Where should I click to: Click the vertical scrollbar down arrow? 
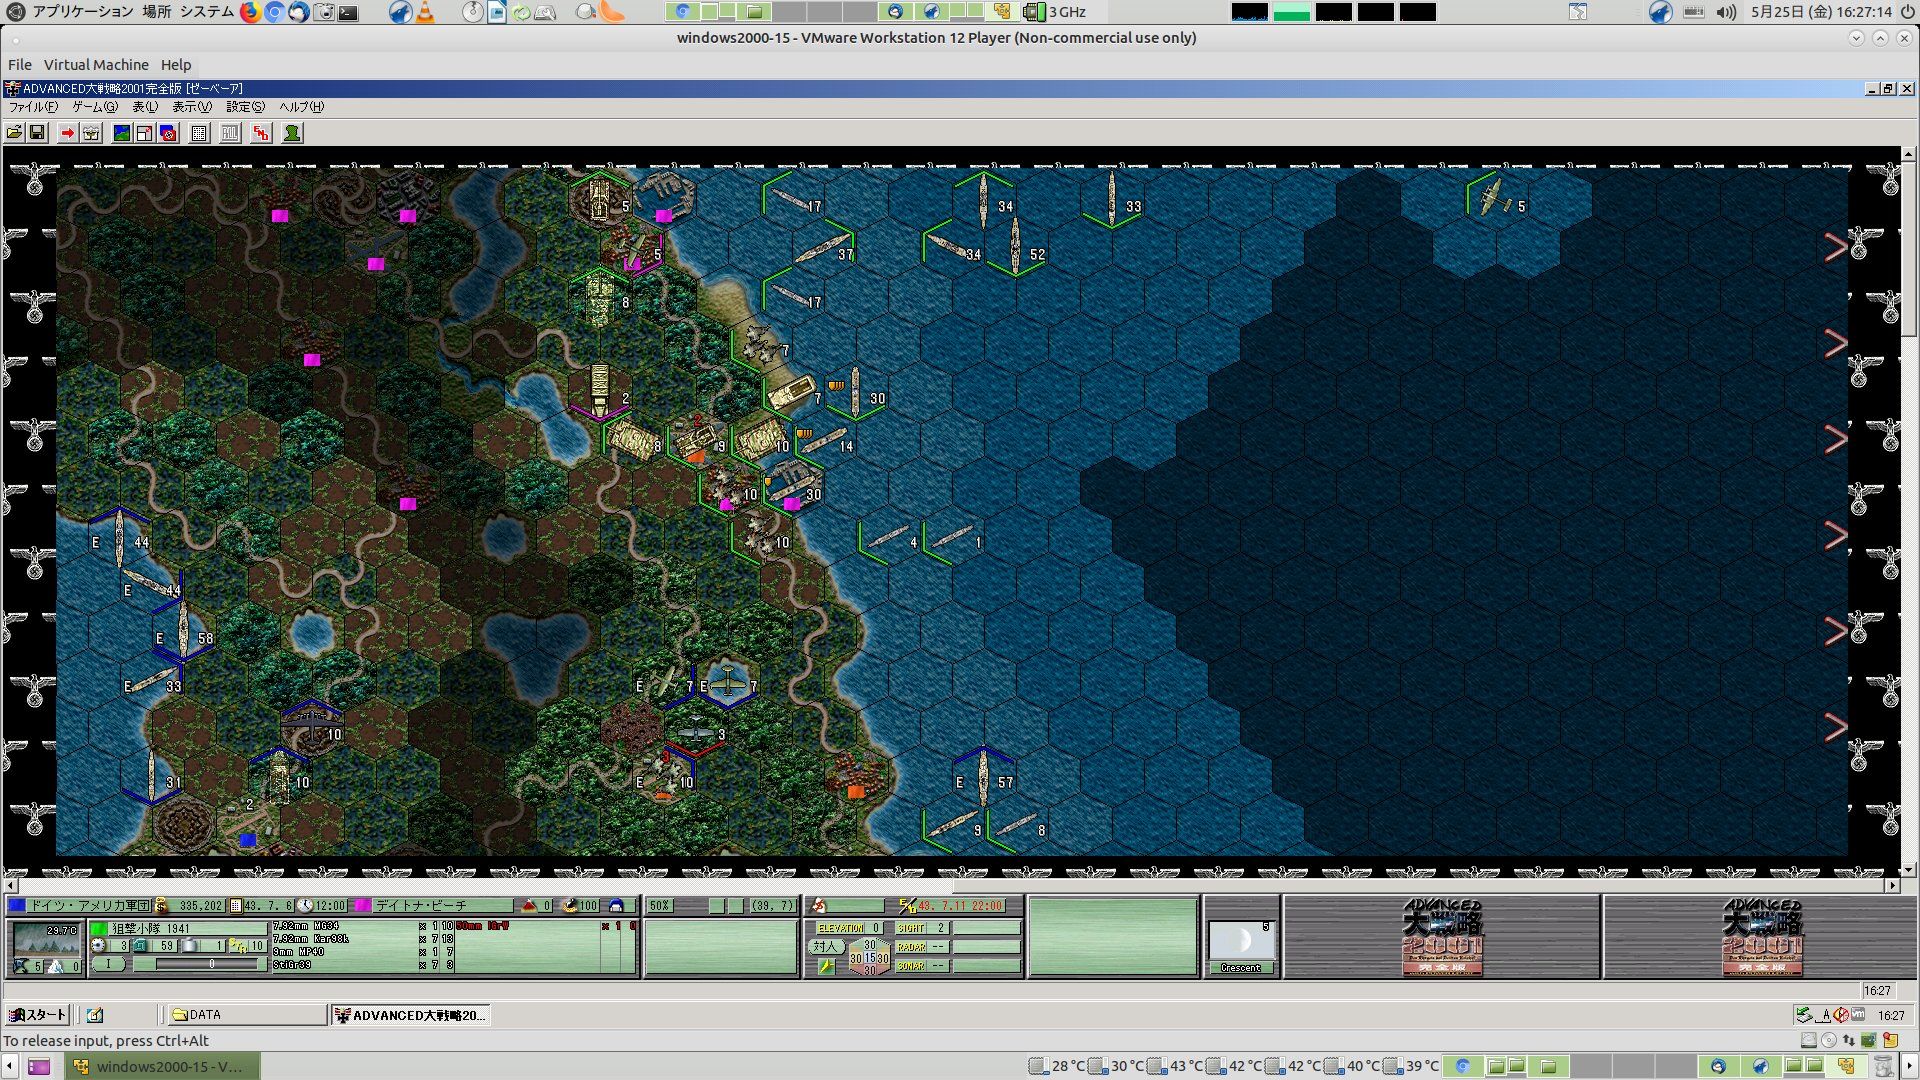[1909, 870]
